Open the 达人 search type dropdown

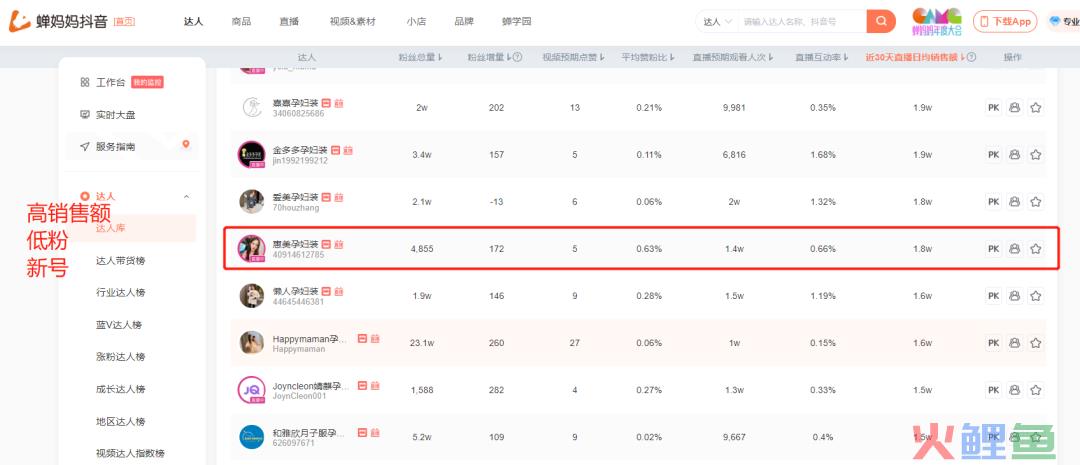tap(717, 22)
